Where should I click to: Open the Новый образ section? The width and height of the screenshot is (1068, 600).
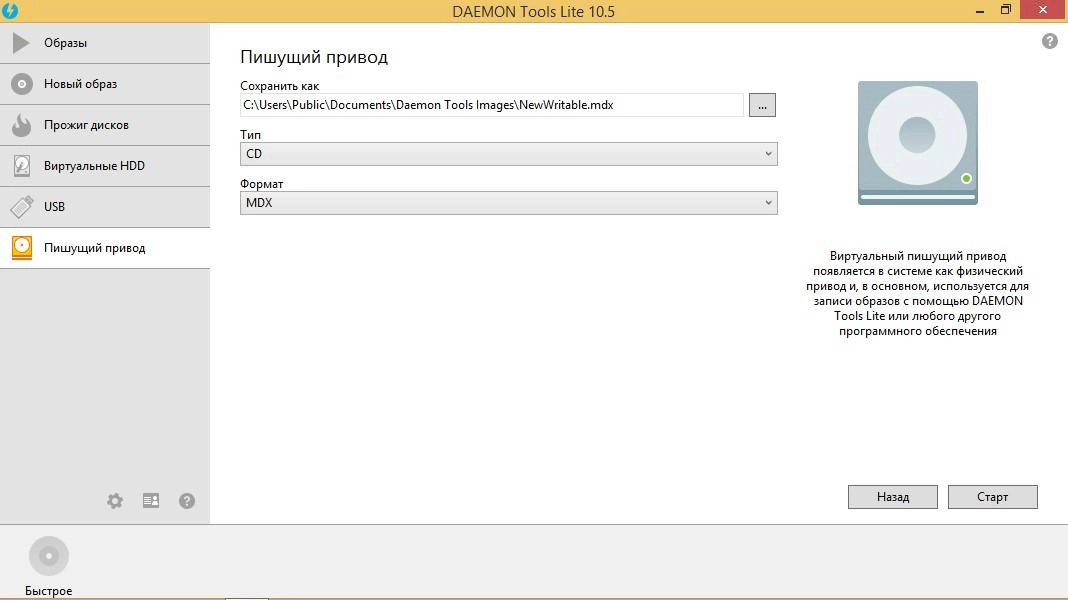[x=105, y=84]
